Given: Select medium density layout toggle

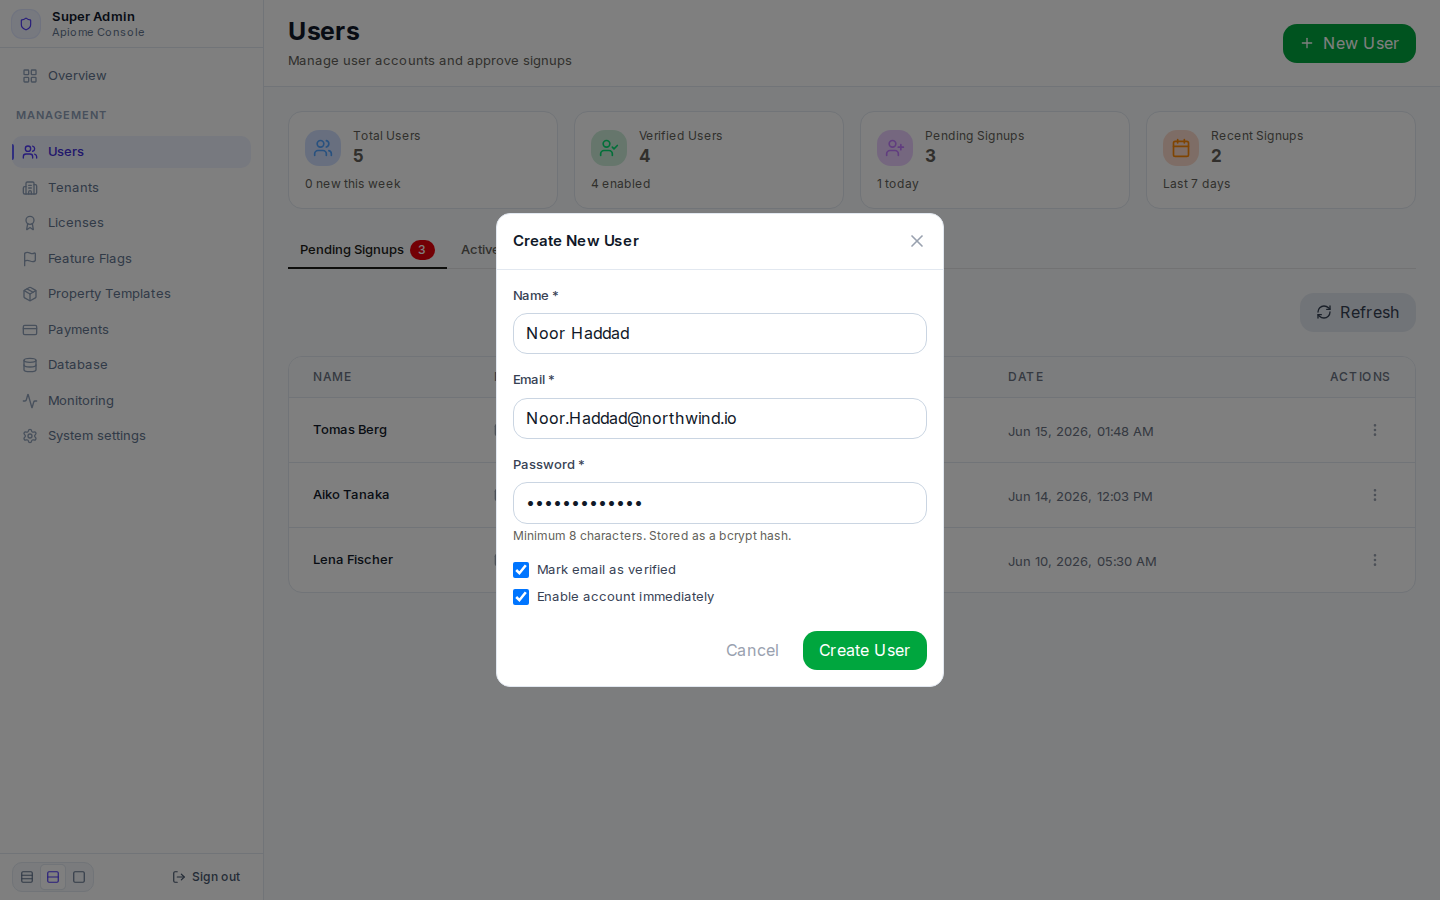Looking at the screenshot, I should (x=53, y=877).
